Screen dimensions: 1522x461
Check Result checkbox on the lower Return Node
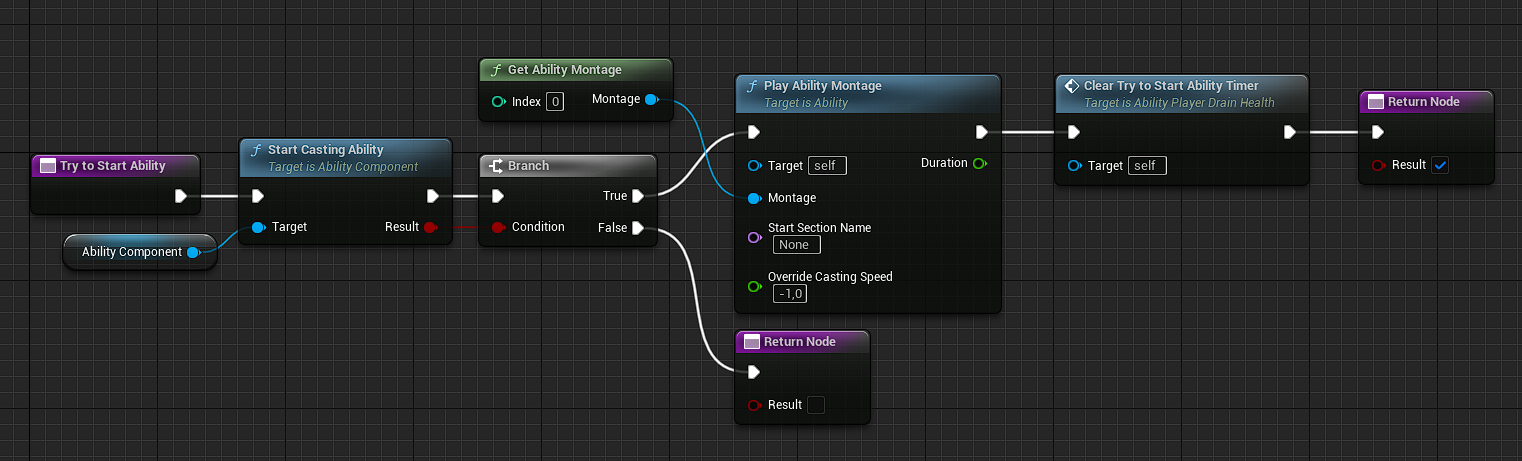pos(816,405)
